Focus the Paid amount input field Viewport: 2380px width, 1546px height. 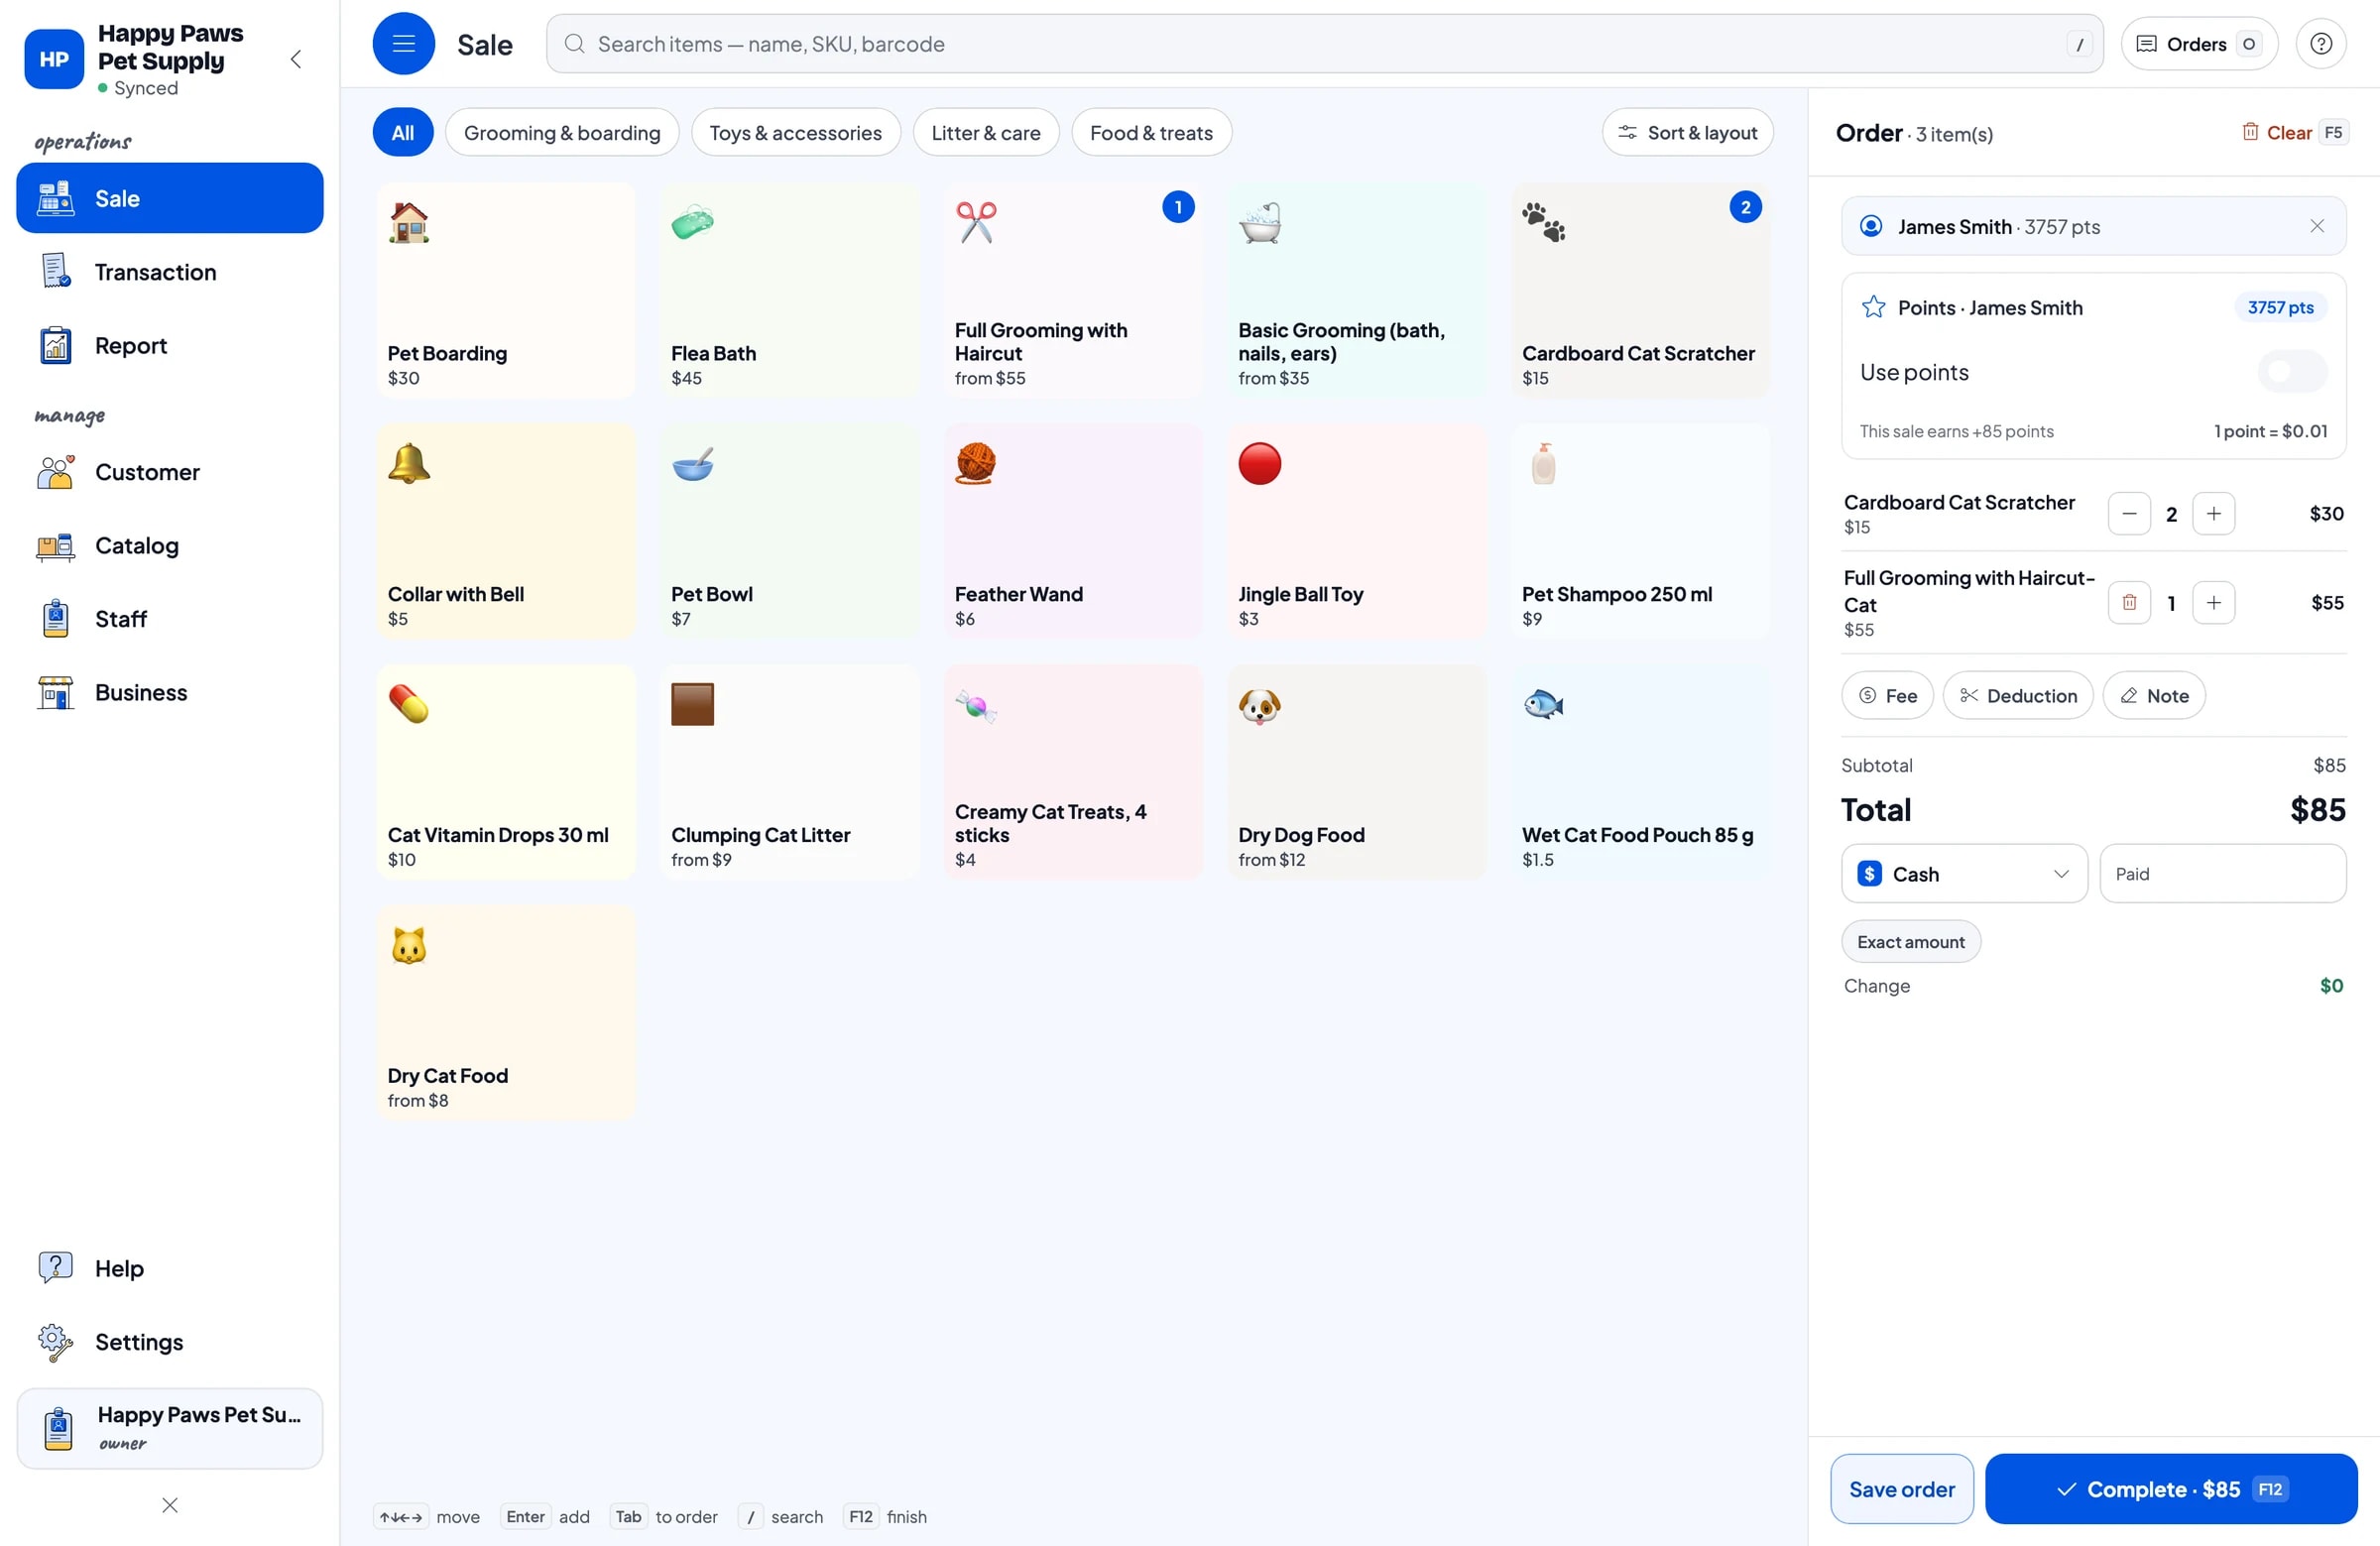click(2222, 874)
